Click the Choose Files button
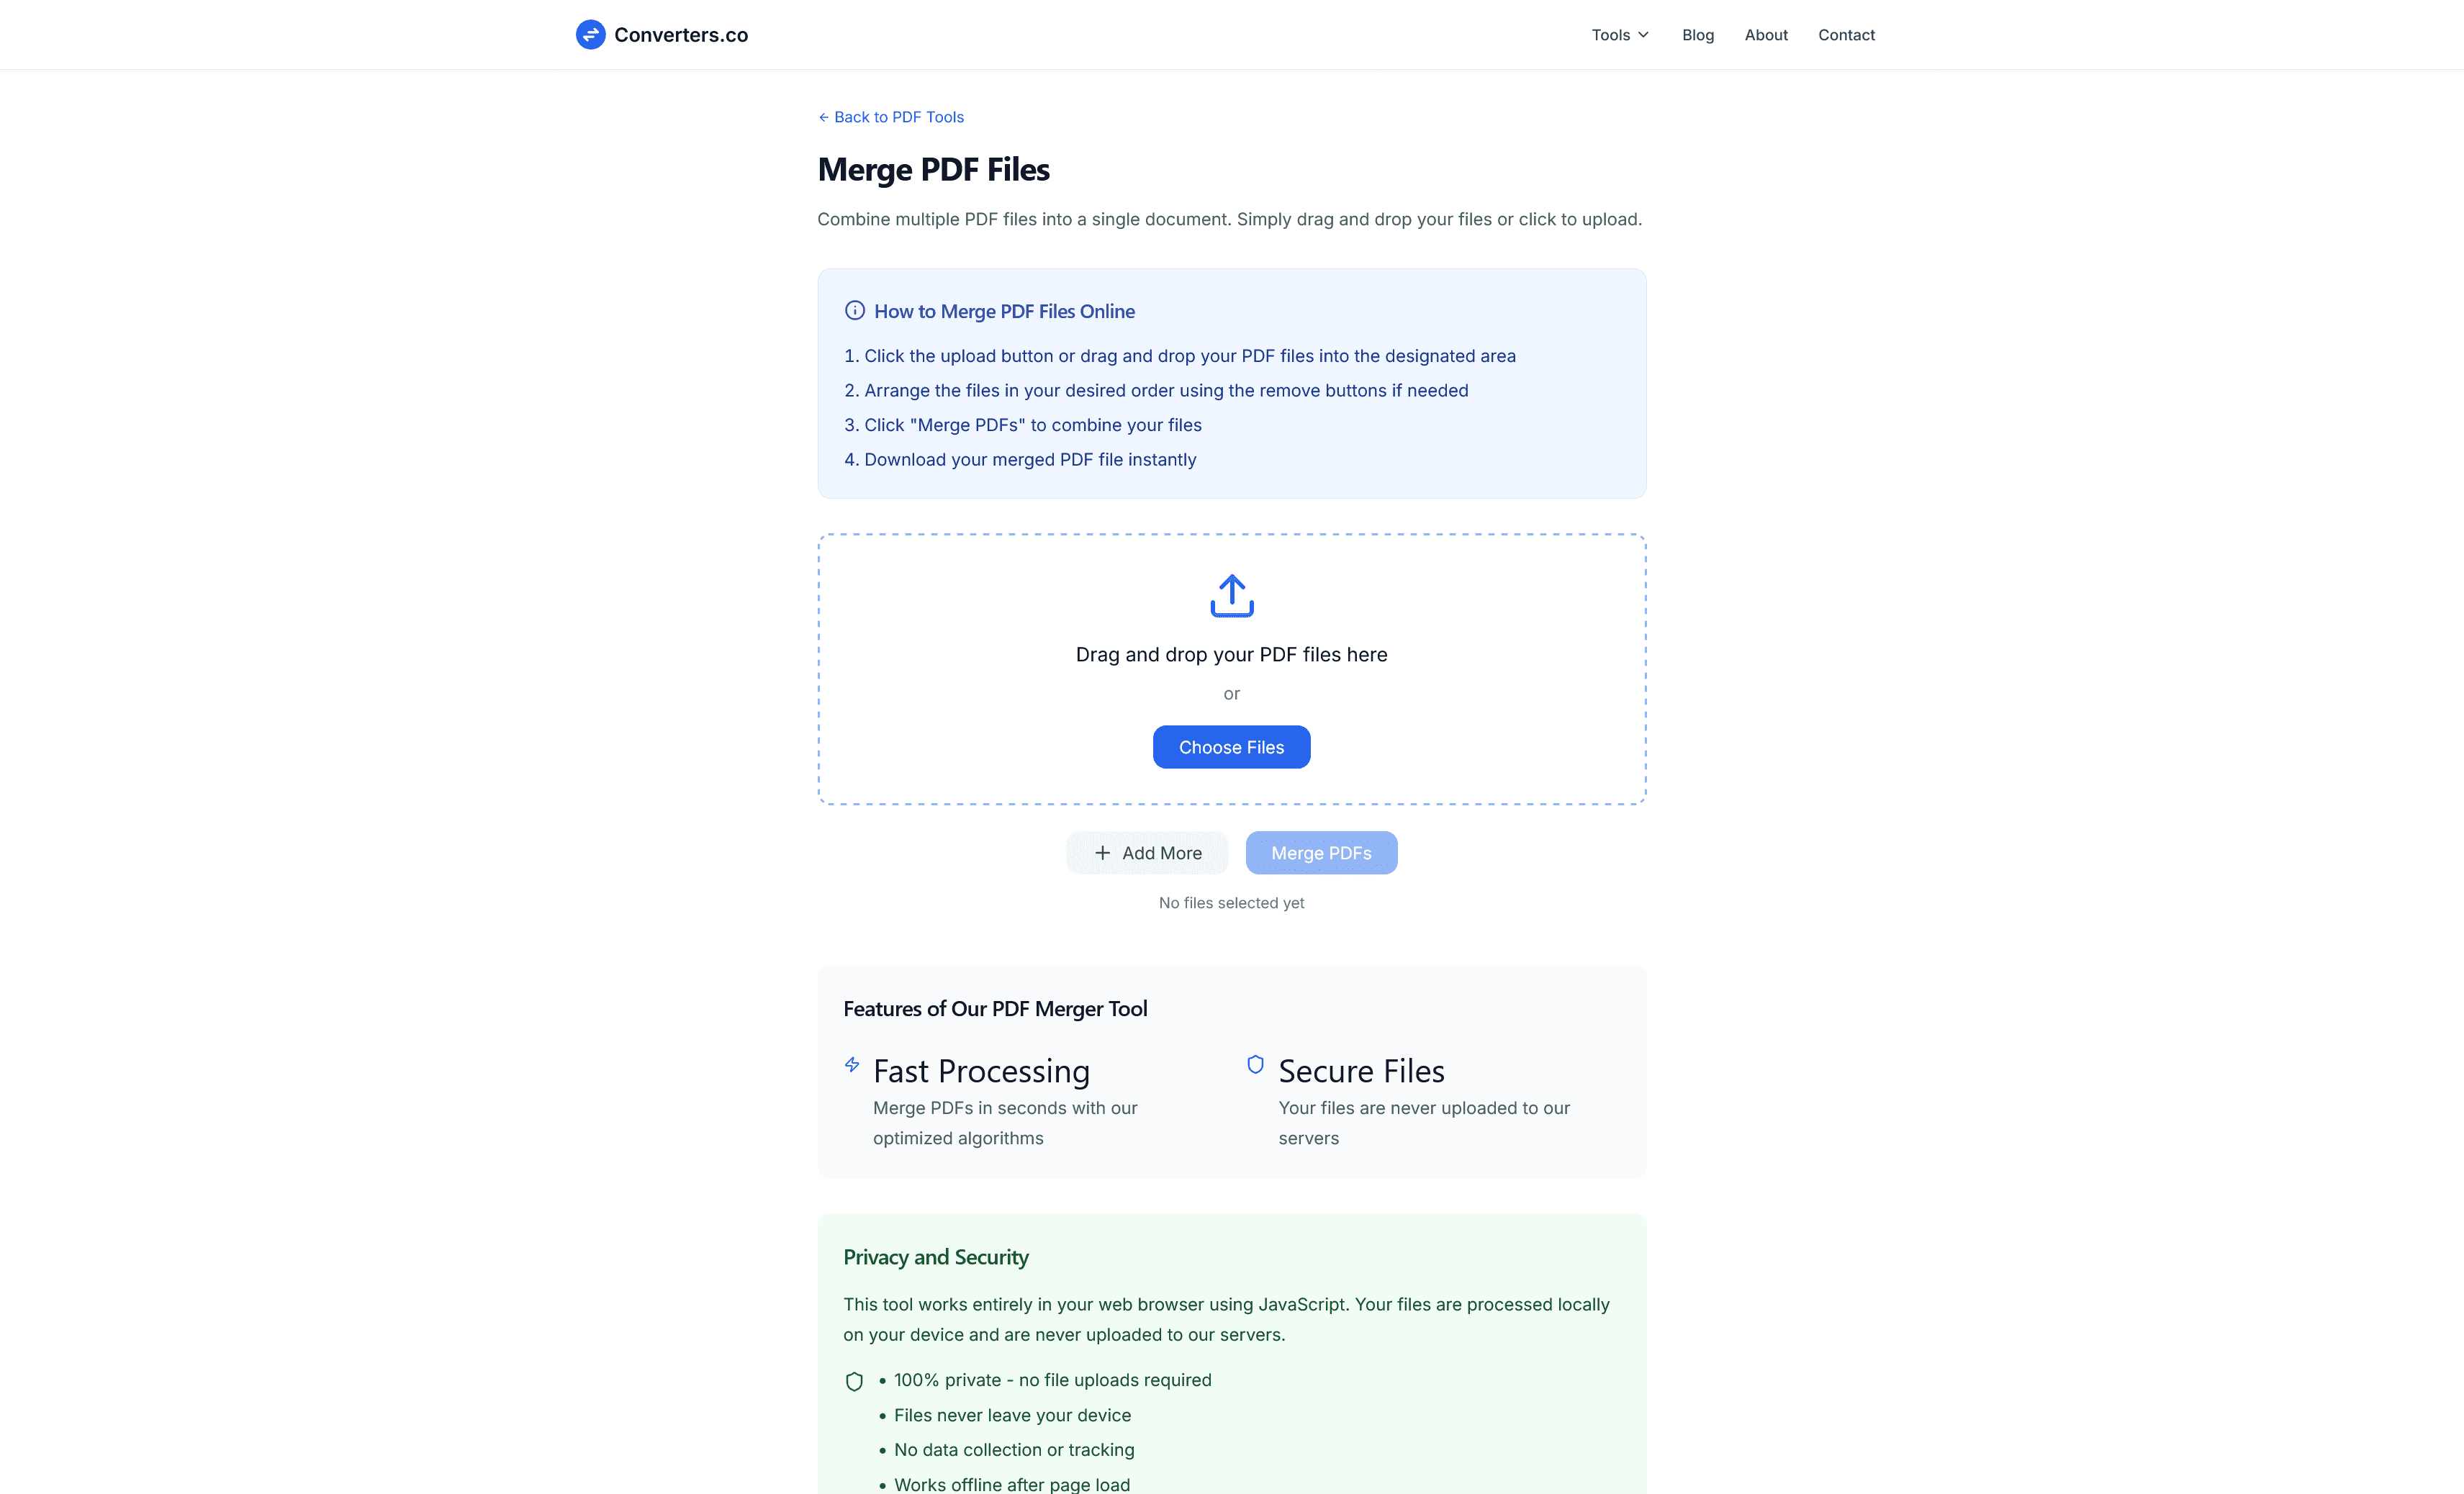The width and height of the screenshot is (2464, 1494). click(x=1231, y=747)
